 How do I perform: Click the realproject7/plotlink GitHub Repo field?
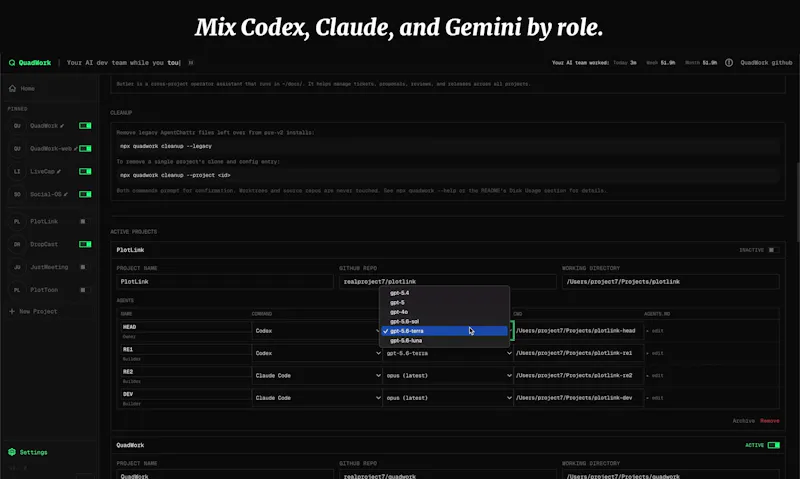tap(447, 282)
